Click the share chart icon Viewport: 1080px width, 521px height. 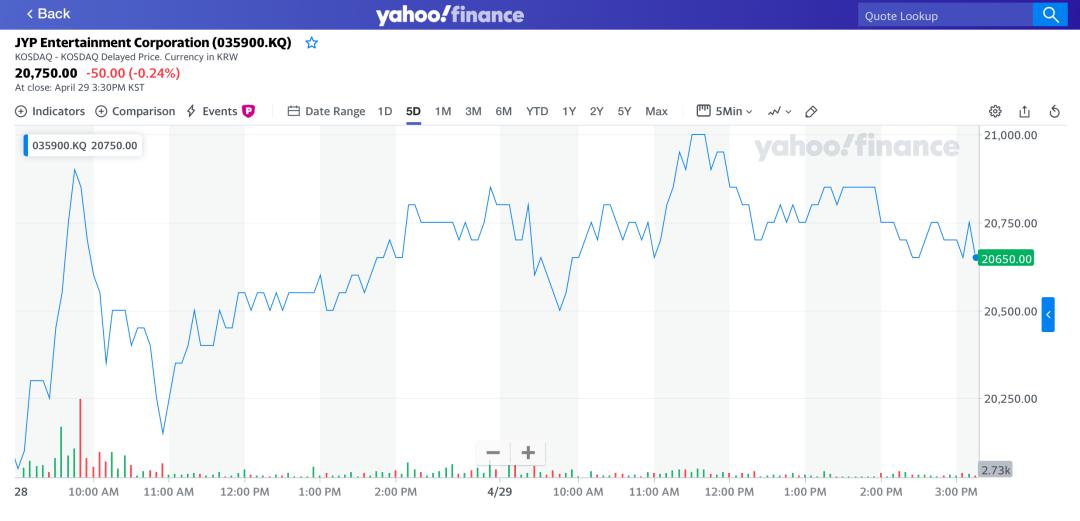tap(1024, 111)
